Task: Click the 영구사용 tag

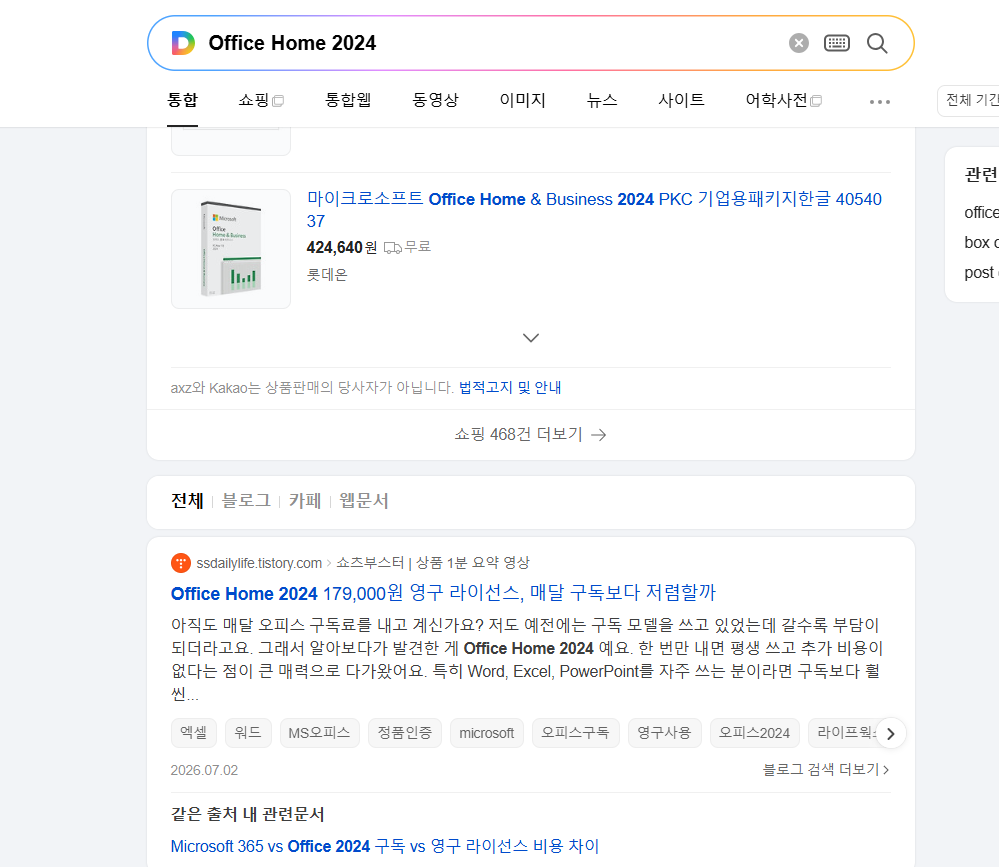Action: point(665,733)
